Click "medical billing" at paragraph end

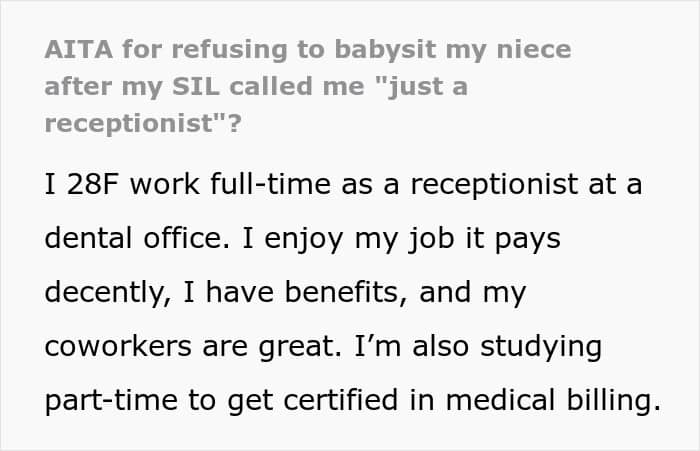[553, 400]
